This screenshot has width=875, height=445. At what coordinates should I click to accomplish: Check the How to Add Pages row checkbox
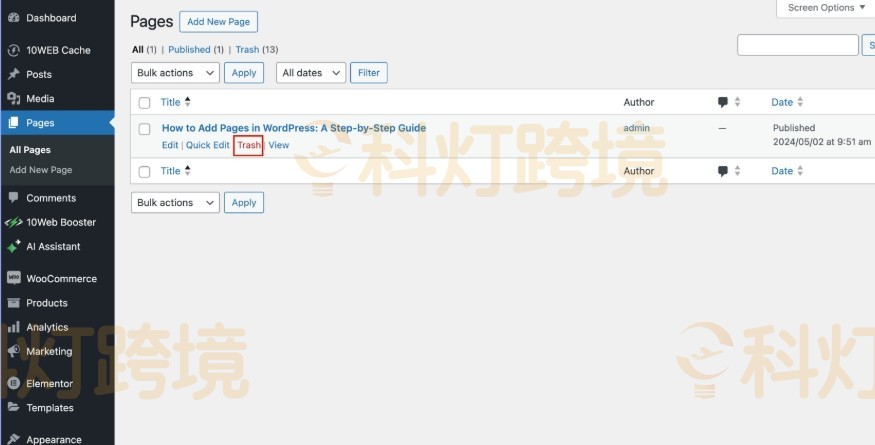point(145,129)
